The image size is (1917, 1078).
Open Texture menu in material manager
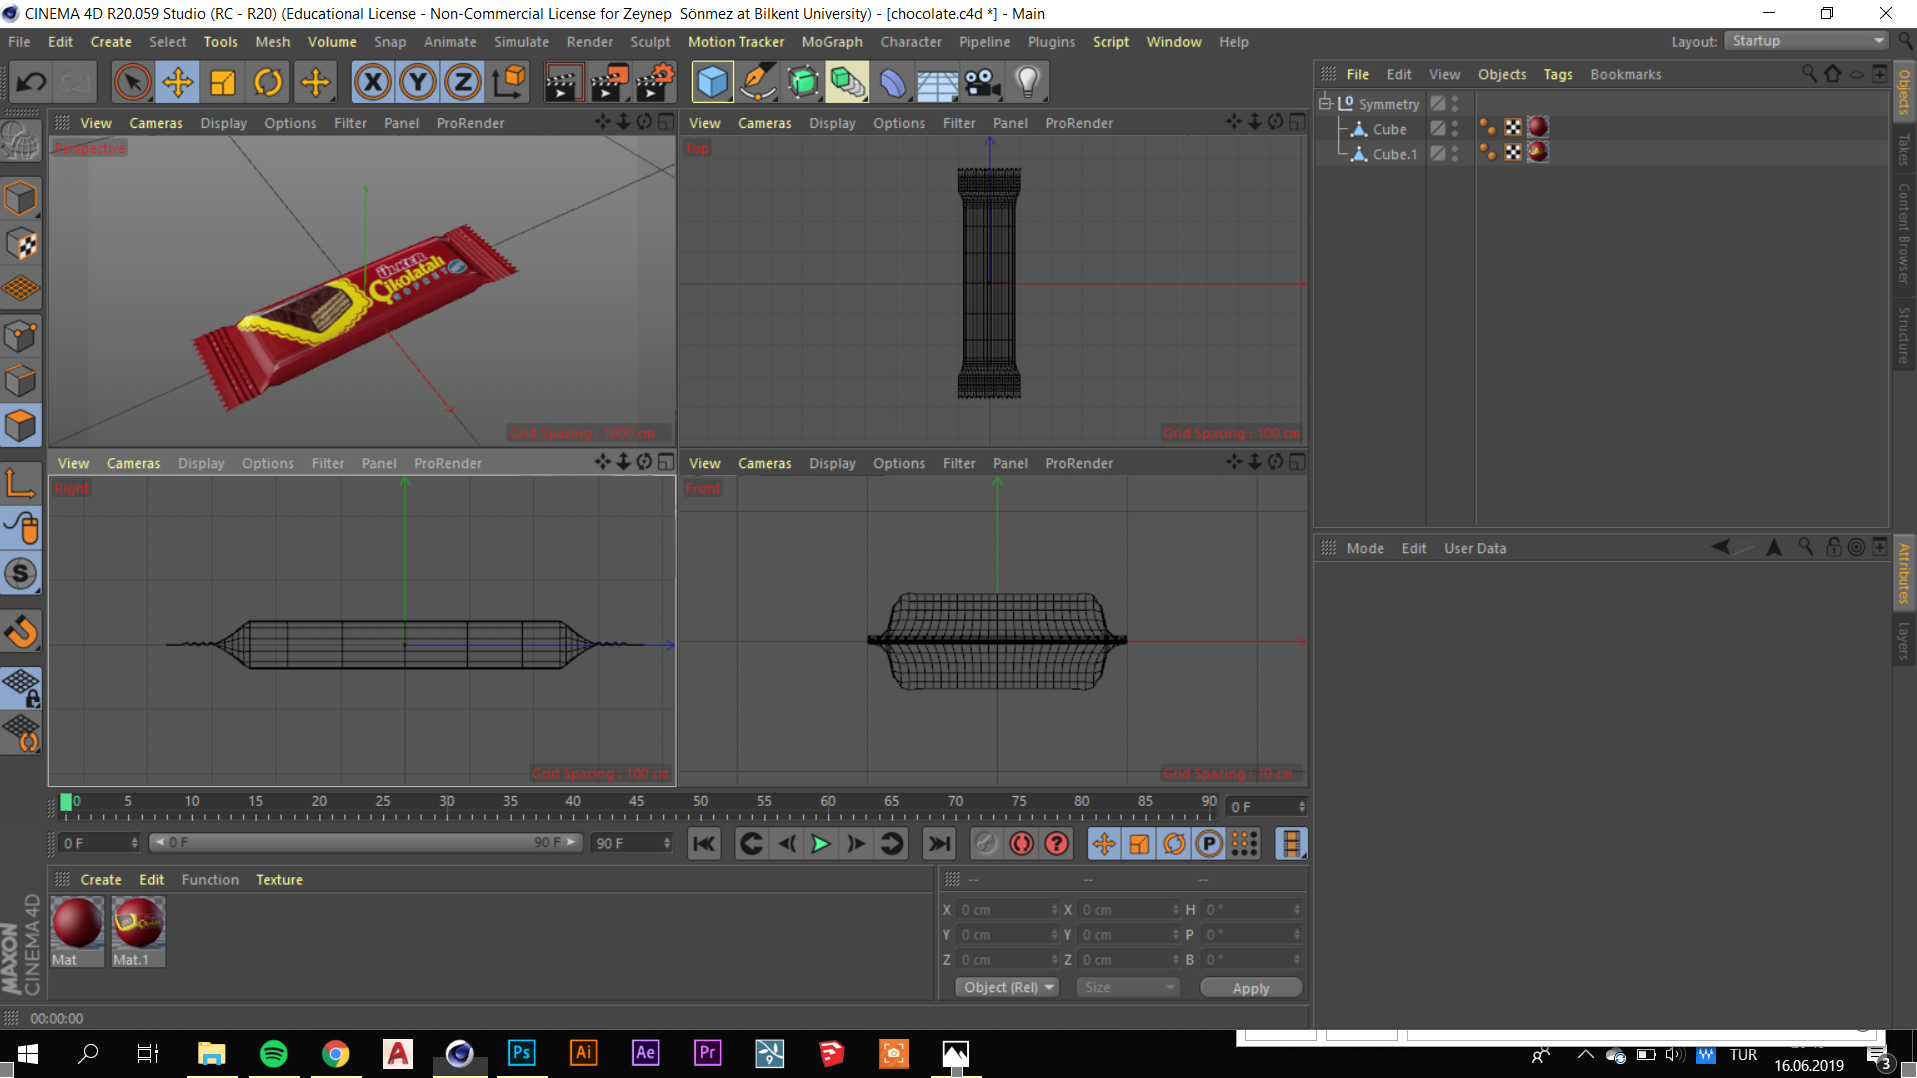coord(279,880)
